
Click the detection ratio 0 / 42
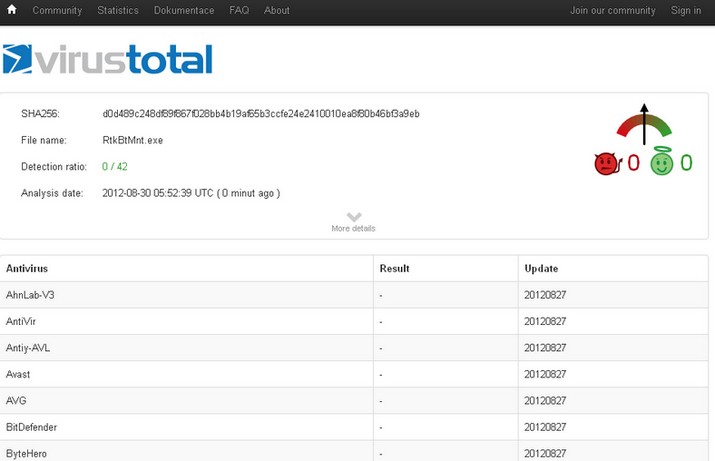point(114,166)
